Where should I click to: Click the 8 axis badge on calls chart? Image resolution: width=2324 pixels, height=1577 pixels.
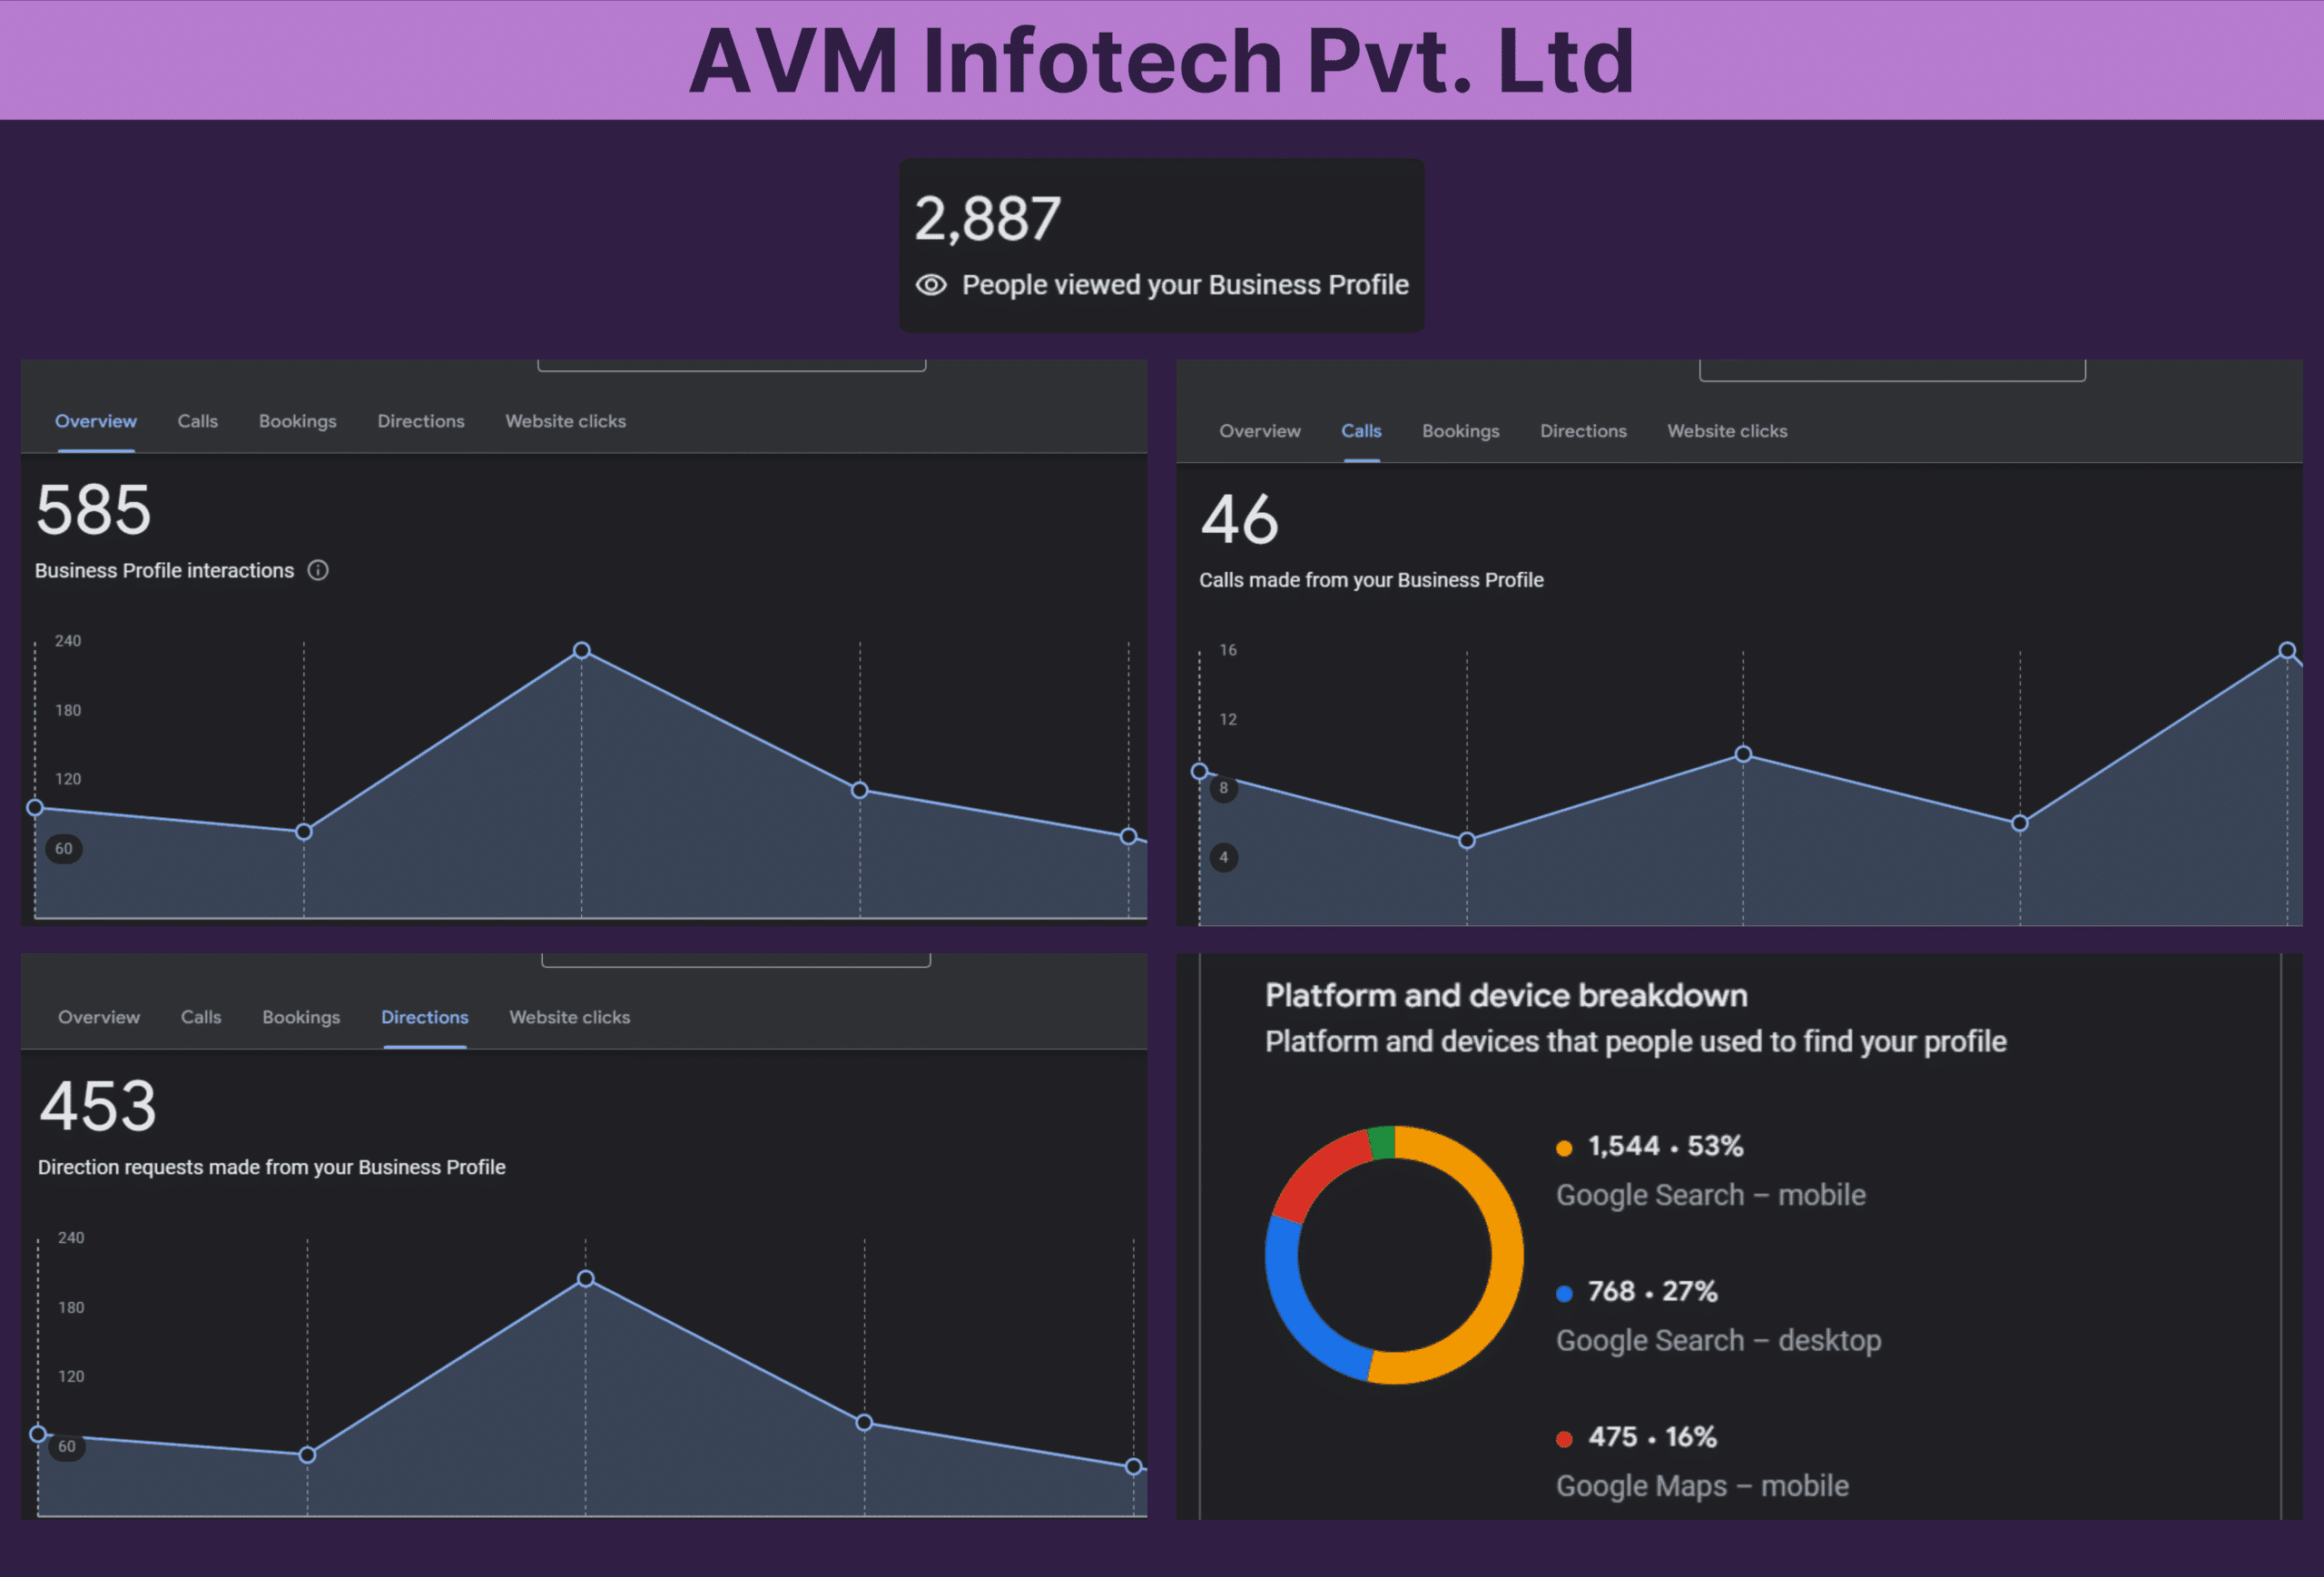(x=1223, y=788)
